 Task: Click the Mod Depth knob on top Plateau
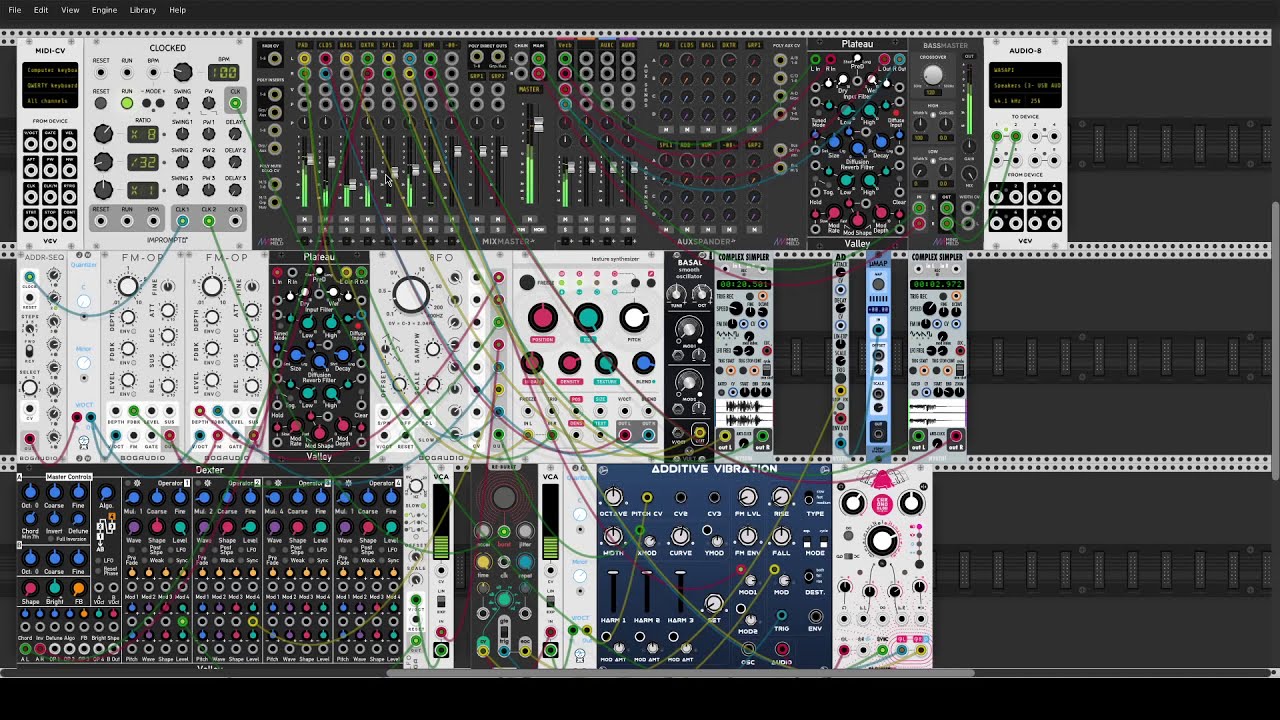881,213
